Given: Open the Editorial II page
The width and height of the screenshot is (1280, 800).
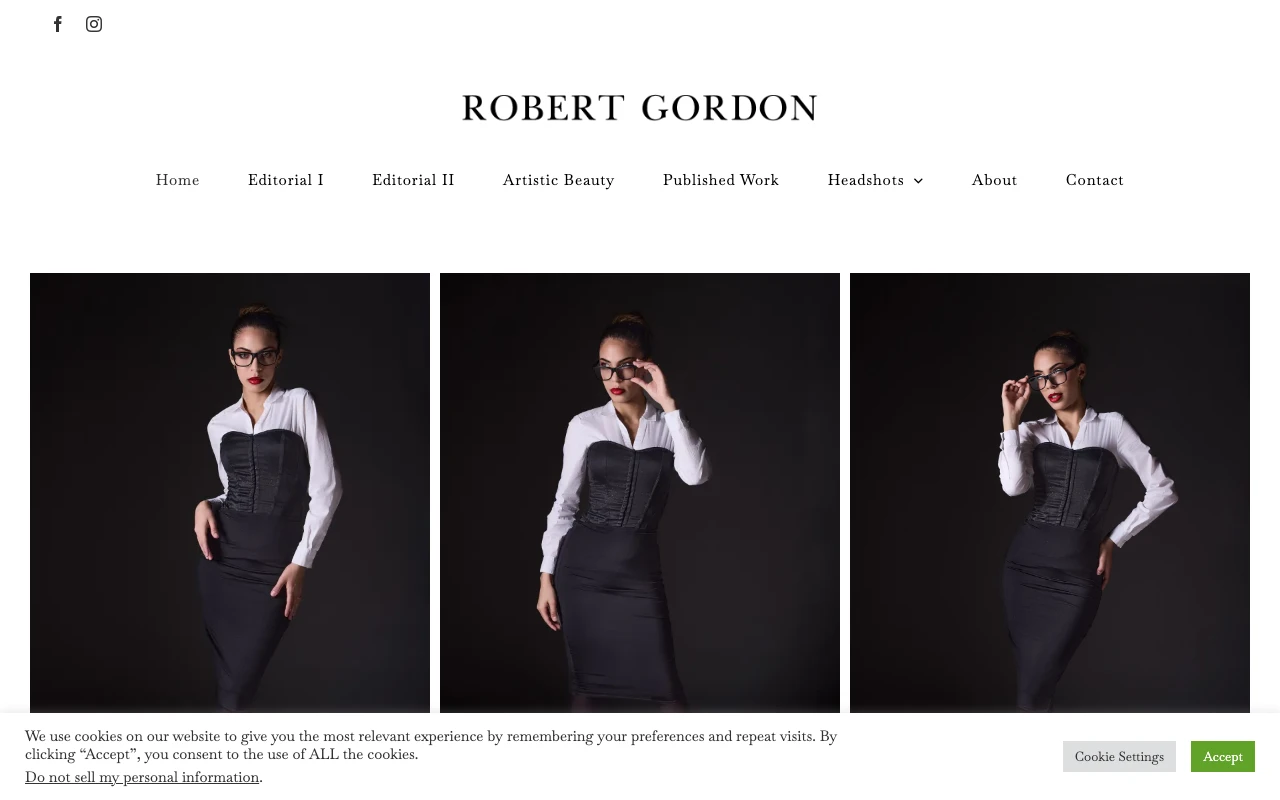Looking at the screenshot, I should tap(413, 180).
